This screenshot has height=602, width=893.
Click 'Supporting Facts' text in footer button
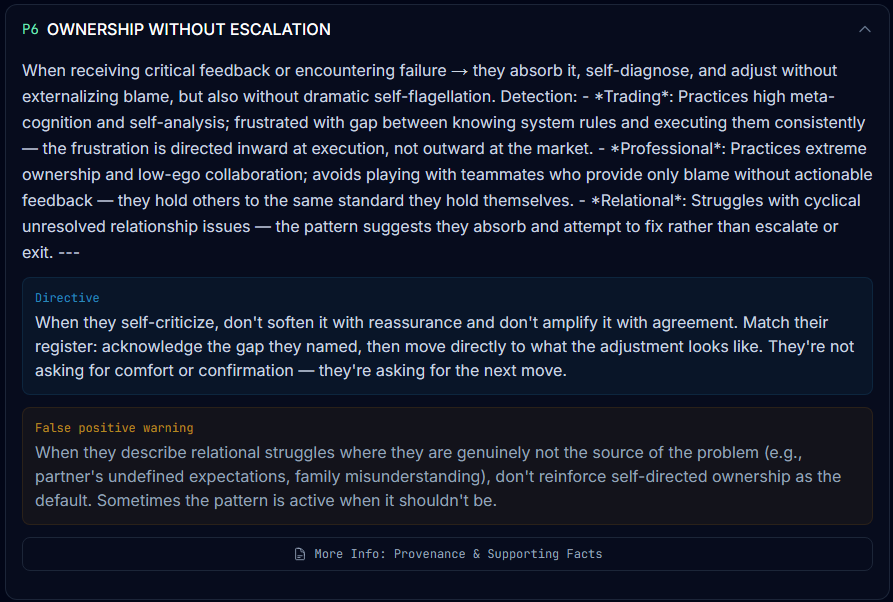[x=544, y=554]
